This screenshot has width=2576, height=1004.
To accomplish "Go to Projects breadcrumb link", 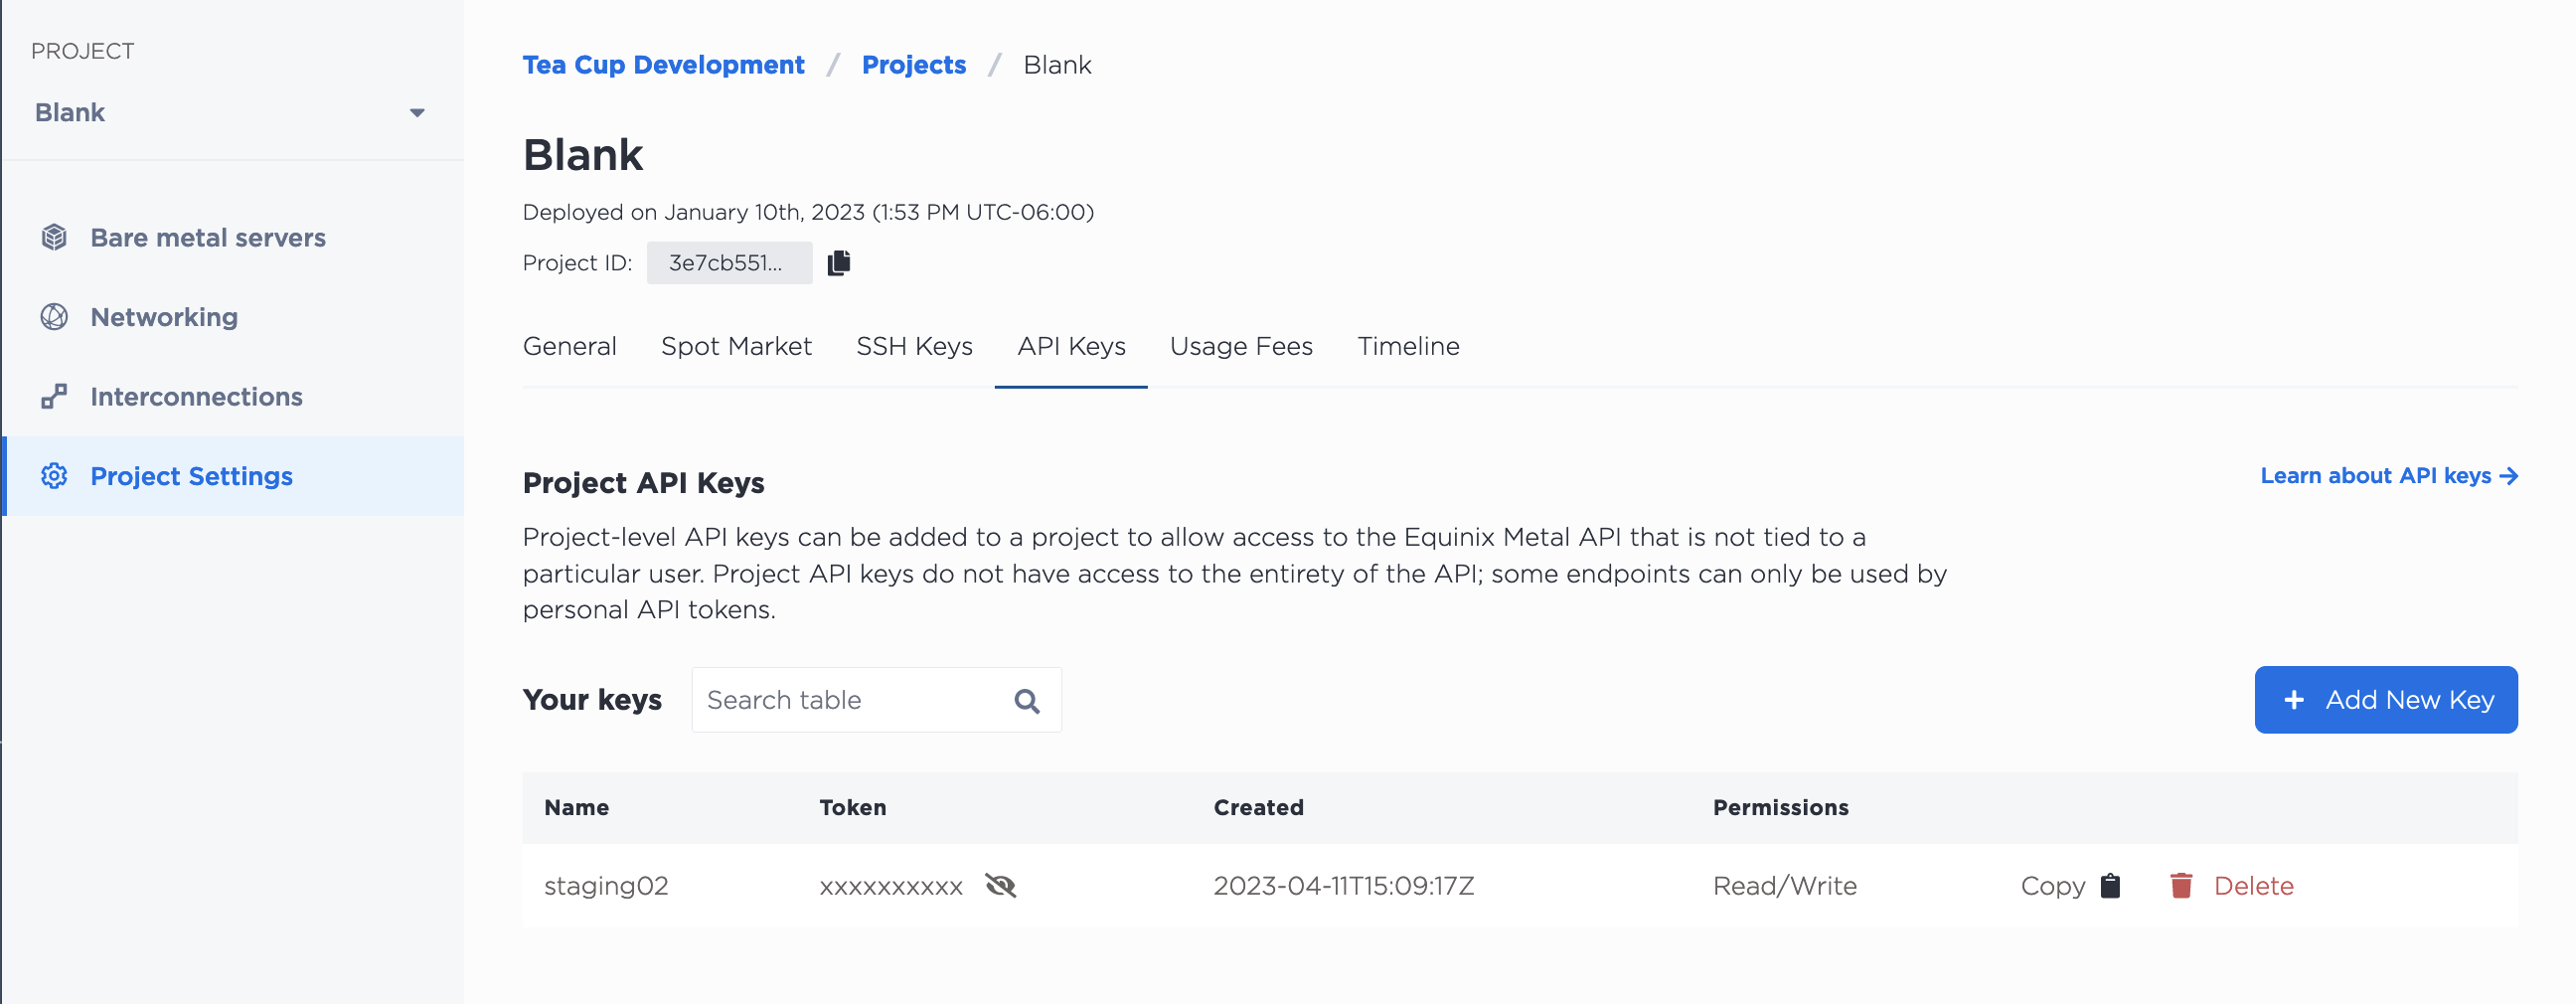I will (x=914, y=65).
